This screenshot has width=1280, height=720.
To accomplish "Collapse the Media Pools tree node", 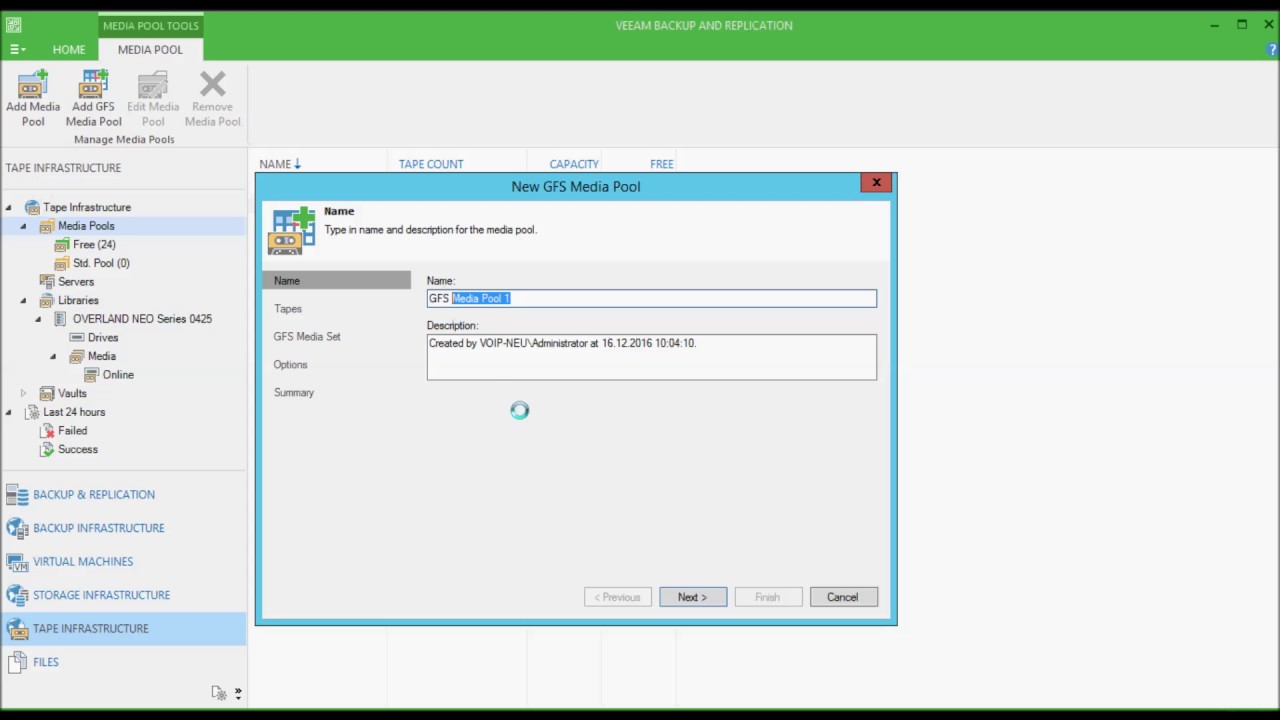I will [x=23, y=226].
